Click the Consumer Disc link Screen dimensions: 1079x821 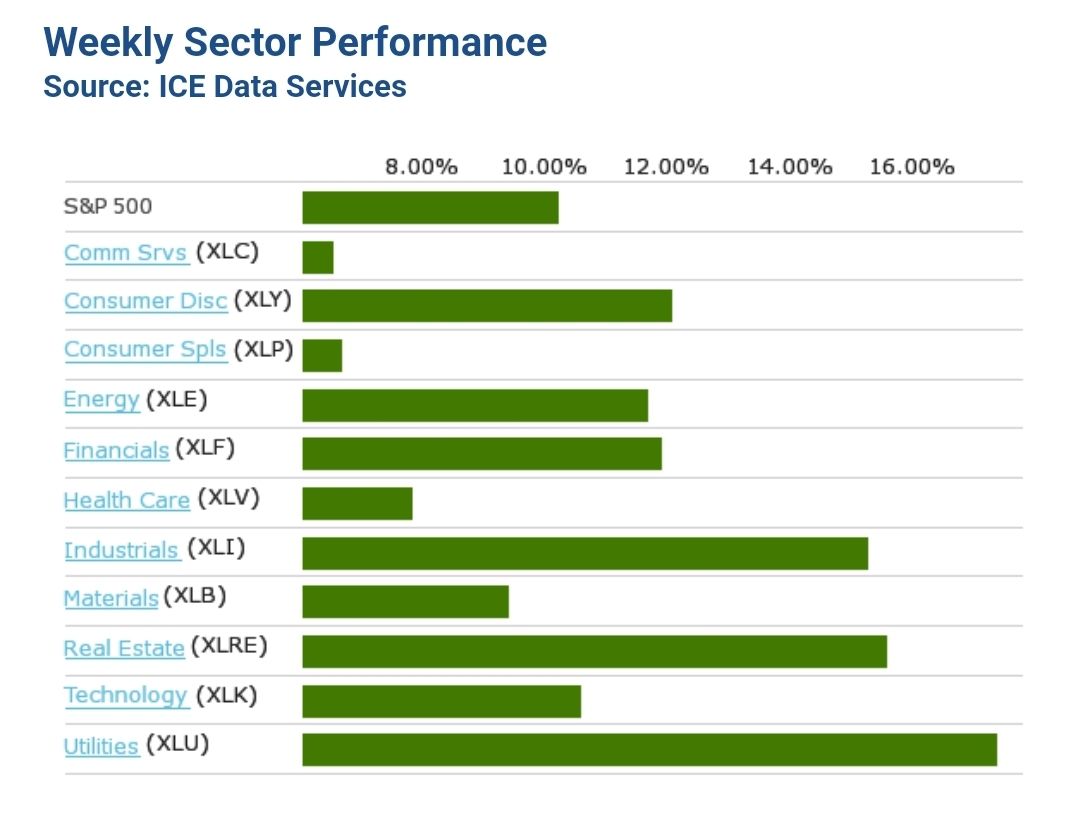click(145, 301)
